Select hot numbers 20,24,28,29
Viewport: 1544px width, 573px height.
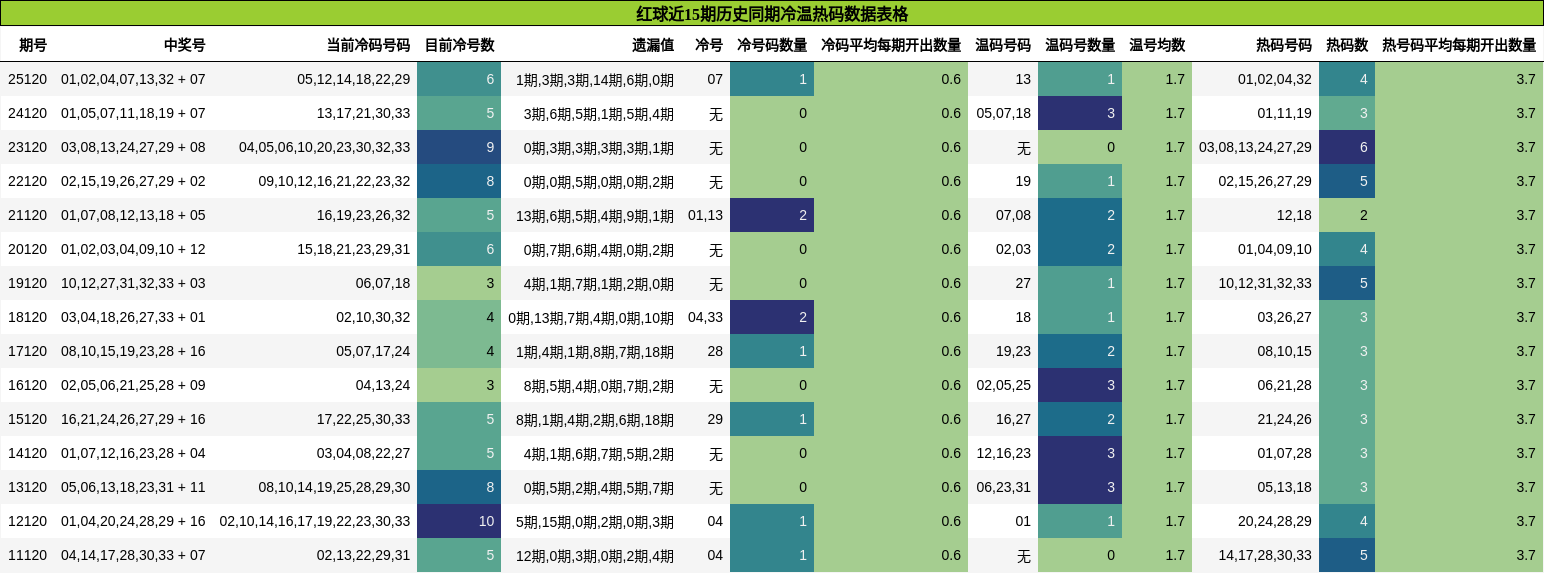pyautogui.click(x=1275, y=521)
